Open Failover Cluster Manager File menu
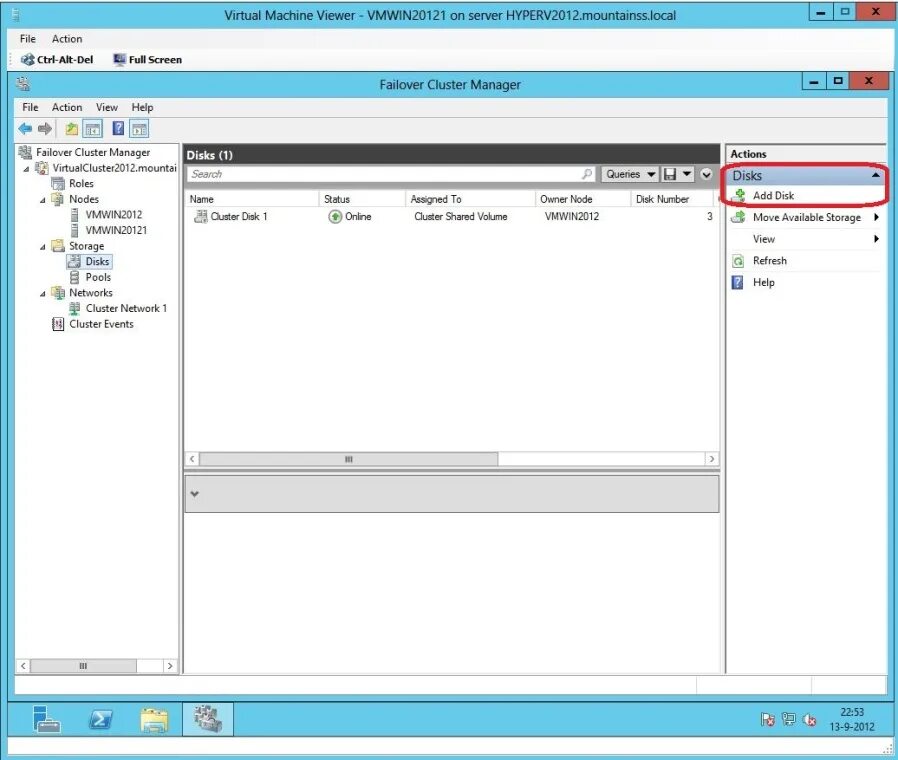This screenshot has width=898, height=760. (30, 107)
